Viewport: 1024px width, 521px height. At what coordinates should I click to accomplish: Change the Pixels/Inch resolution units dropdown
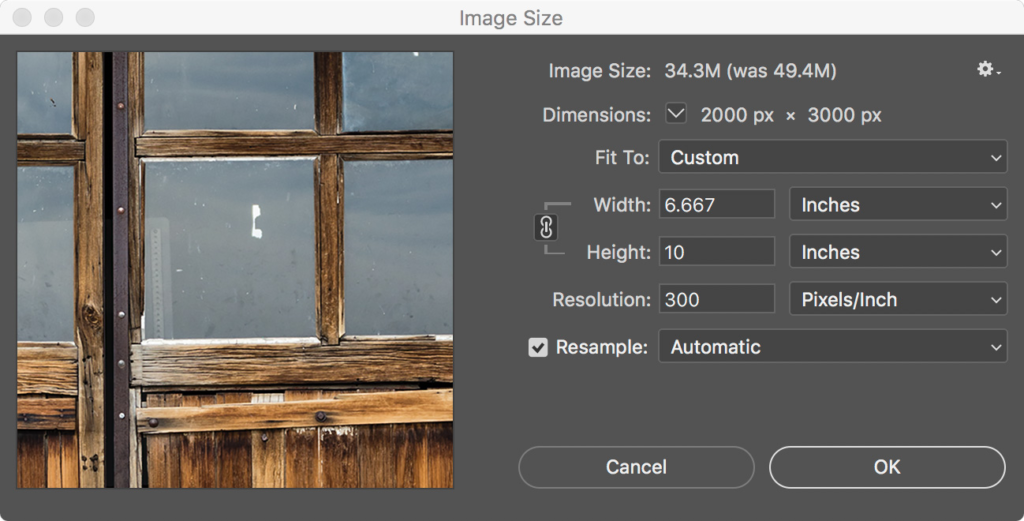tap(897, 300)
